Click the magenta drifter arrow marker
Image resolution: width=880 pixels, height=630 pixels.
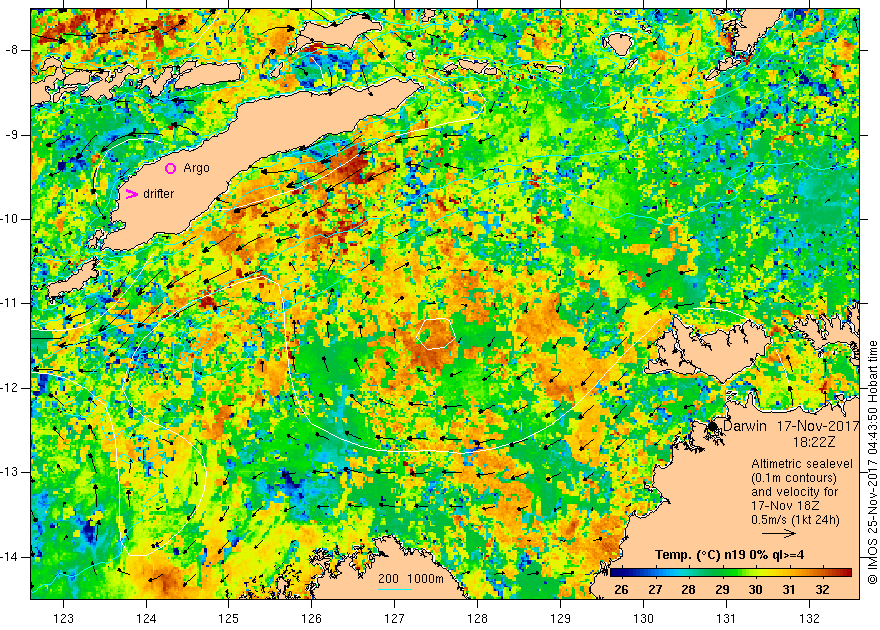[131, 194]
